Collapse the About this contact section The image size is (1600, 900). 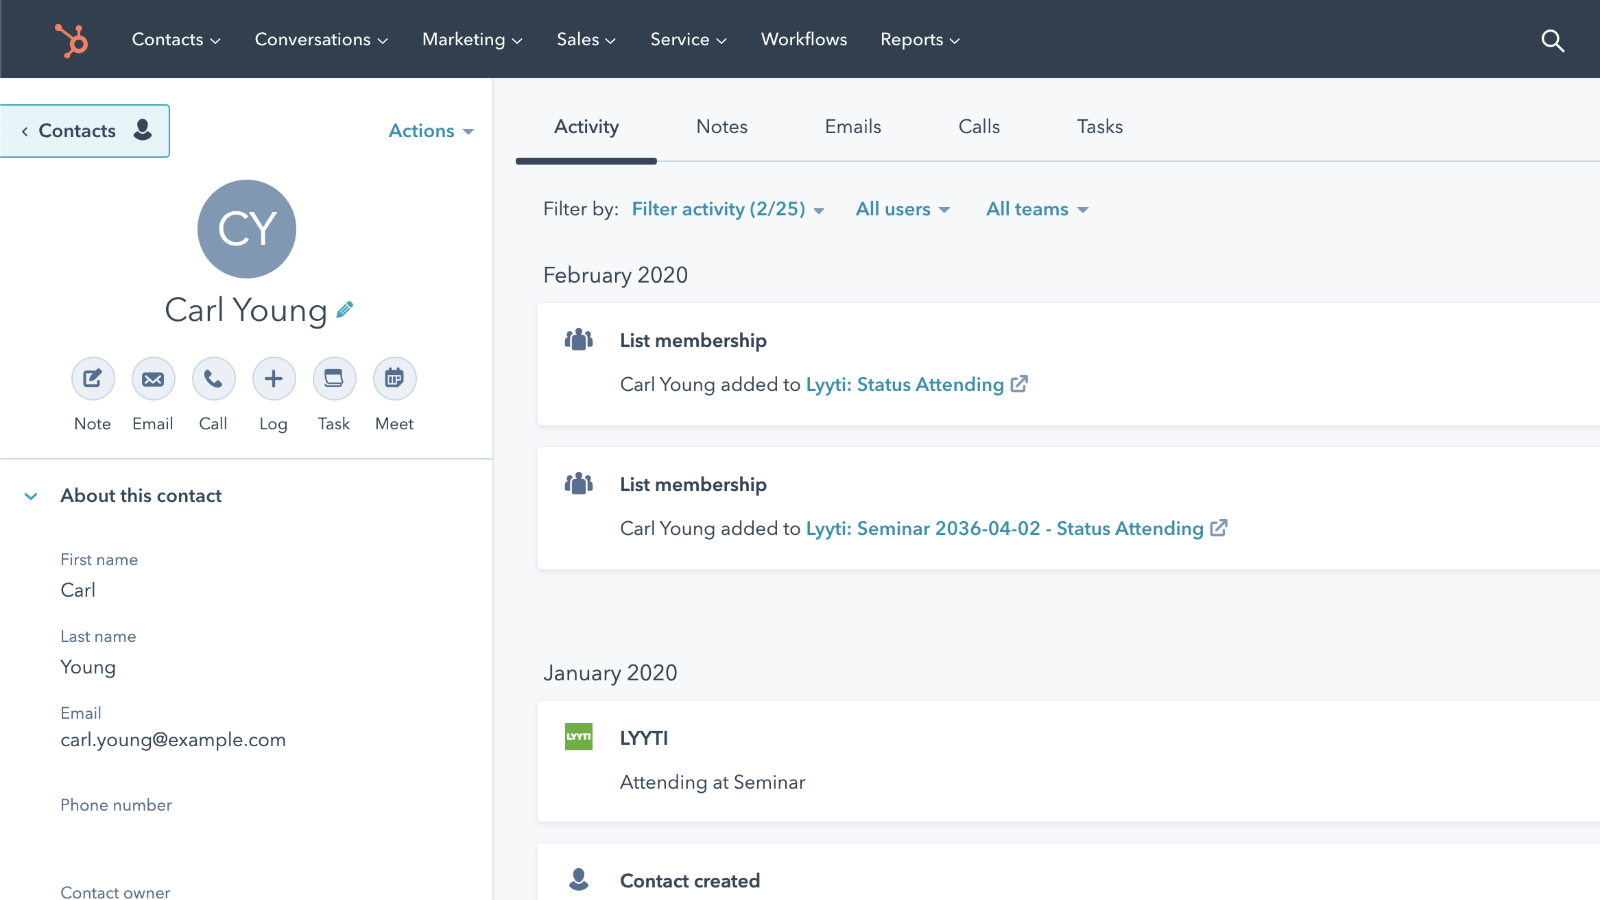pyautogui.click(x=30, y=495)
